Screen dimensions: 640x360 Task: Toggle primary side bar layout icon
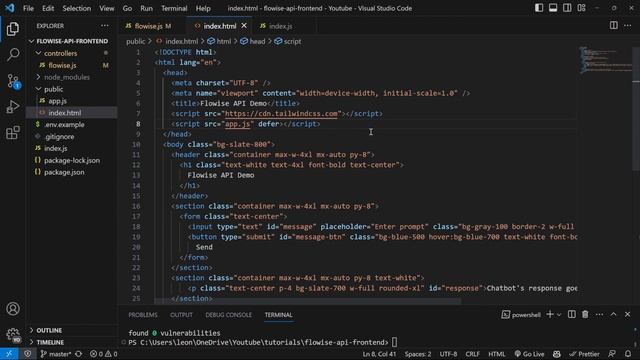[x=539, y=8]
